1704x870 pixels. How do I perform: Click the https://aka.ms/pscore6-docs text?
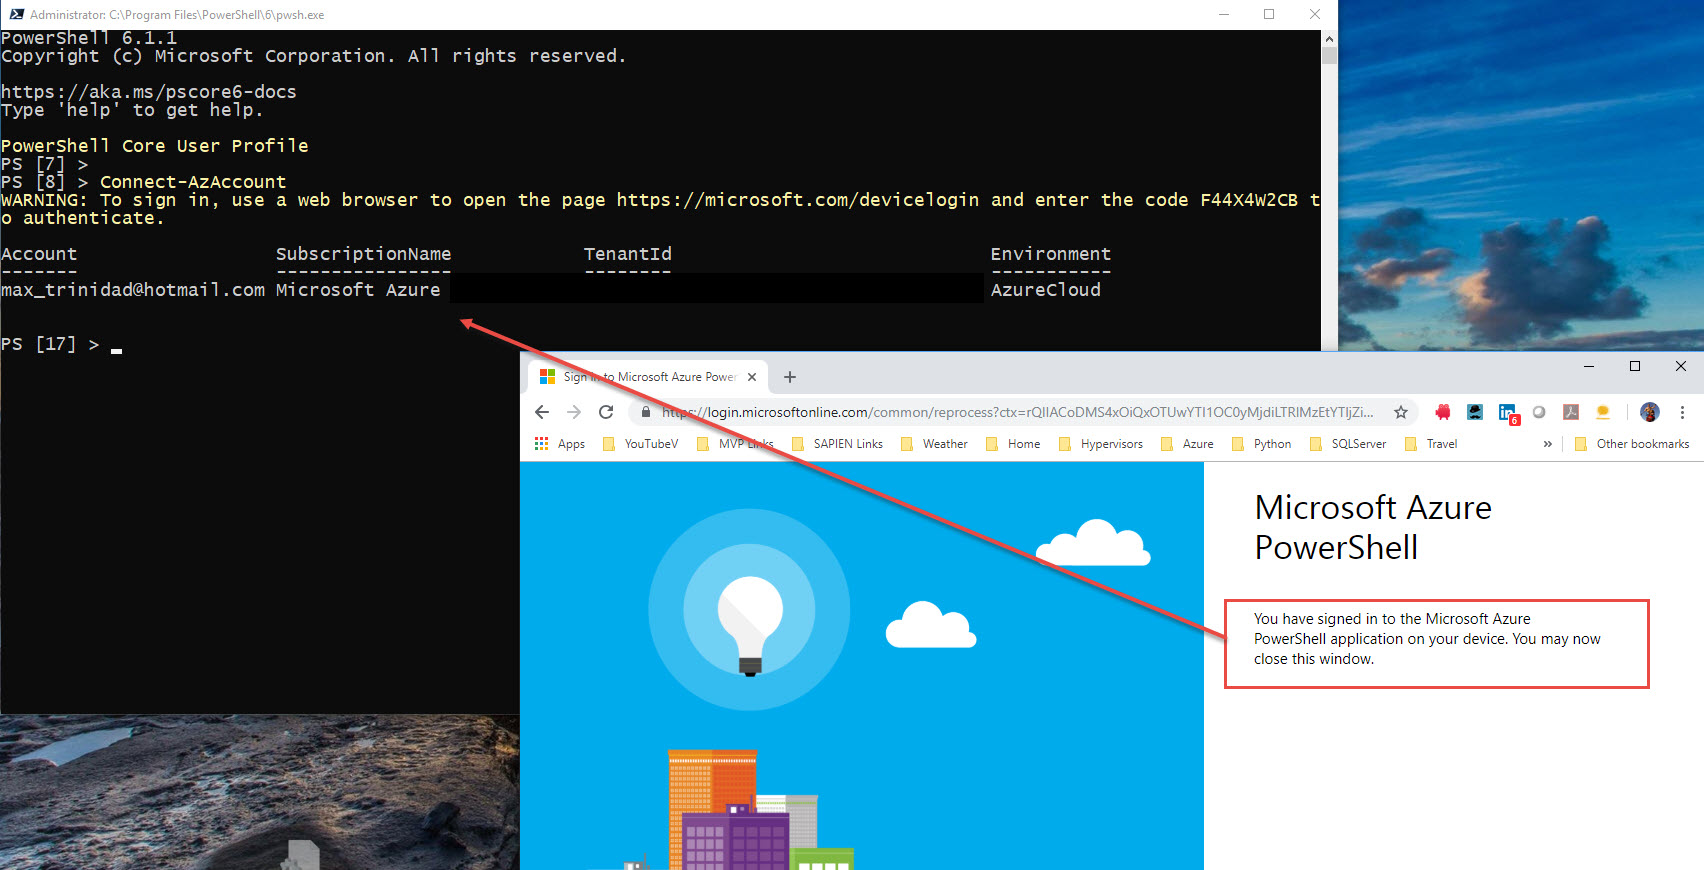coord(149,92)
